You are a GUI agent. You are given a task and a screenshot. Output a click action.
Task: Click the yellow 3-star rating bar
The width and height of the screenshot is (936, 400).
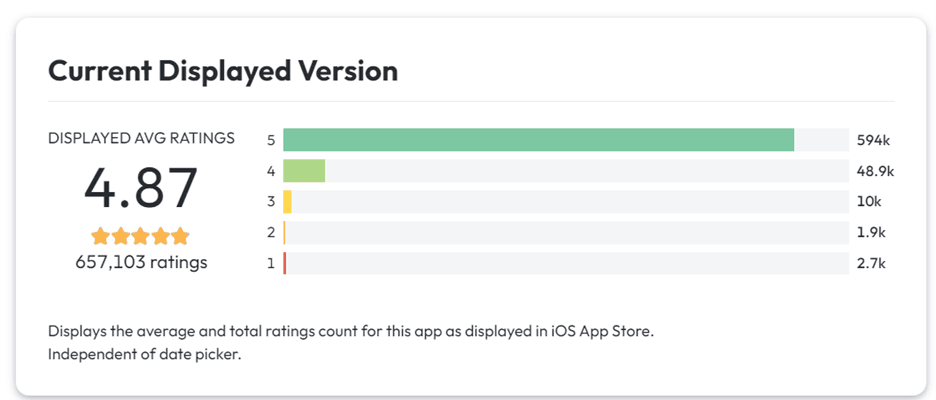coord(288,202)
